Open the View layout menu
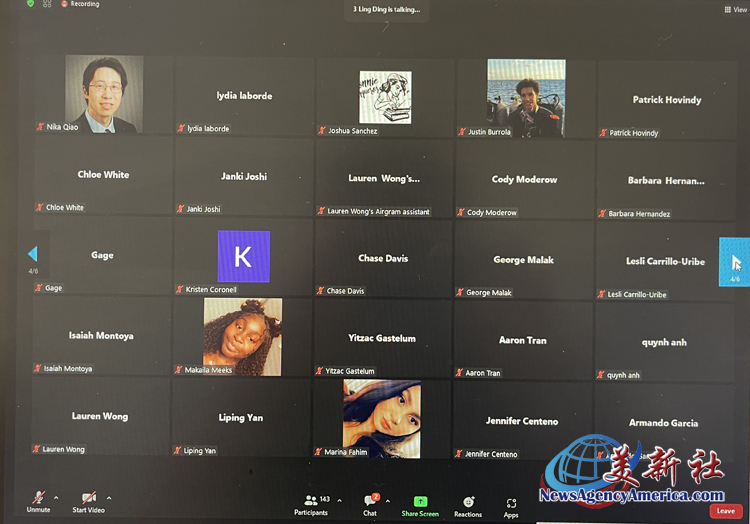Screen dimensions: 750x524 (736, 9)
